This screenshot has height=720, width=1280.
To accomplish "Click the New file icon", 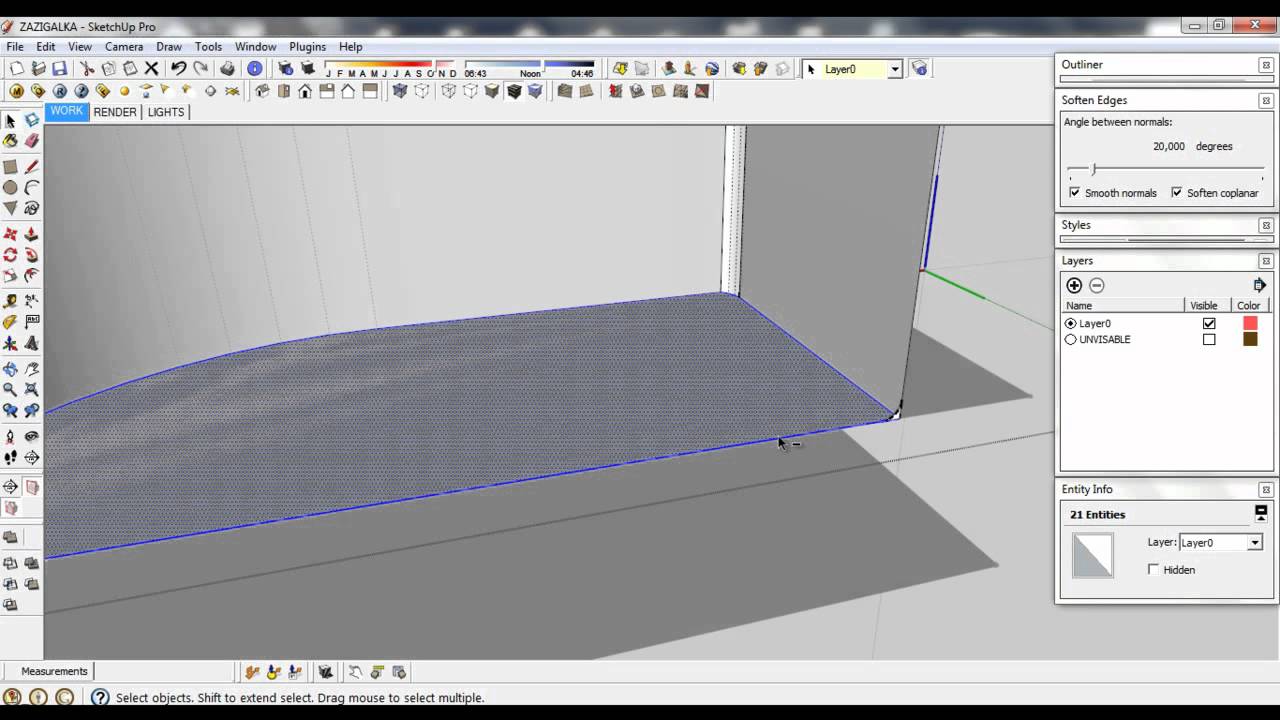I will (x=17, y=69).
